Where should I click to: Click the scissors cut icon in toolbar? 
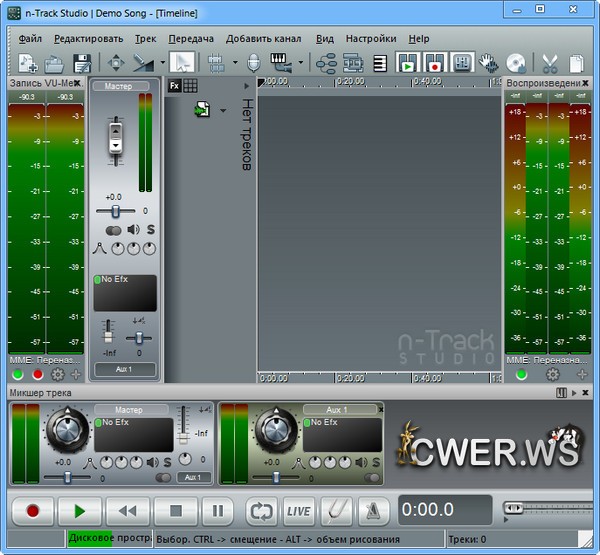click(549, 62)
